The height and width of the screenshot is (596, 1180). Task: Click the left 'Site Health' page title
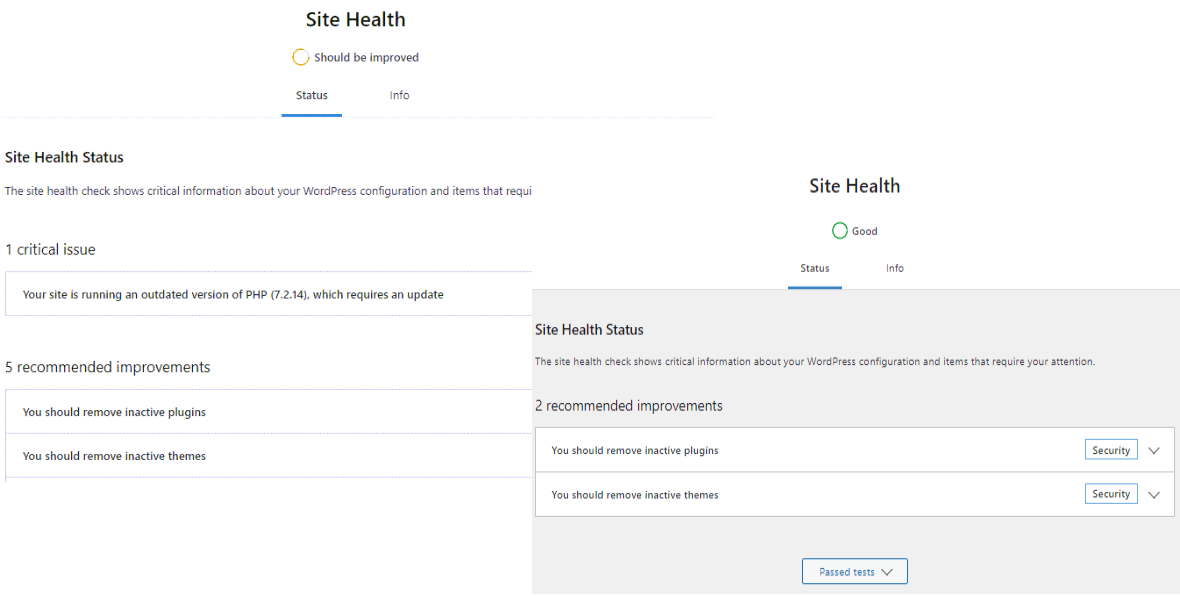click(x=355, y=20)
